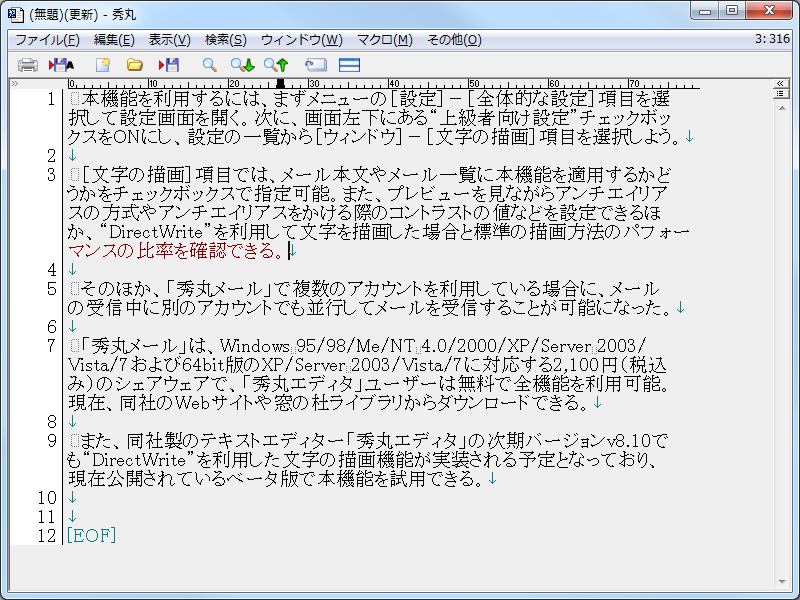Click the outline list icon above the scrollbar
Image resolution: width=800 pixels, height=600 pixels.
click(780, 93)
